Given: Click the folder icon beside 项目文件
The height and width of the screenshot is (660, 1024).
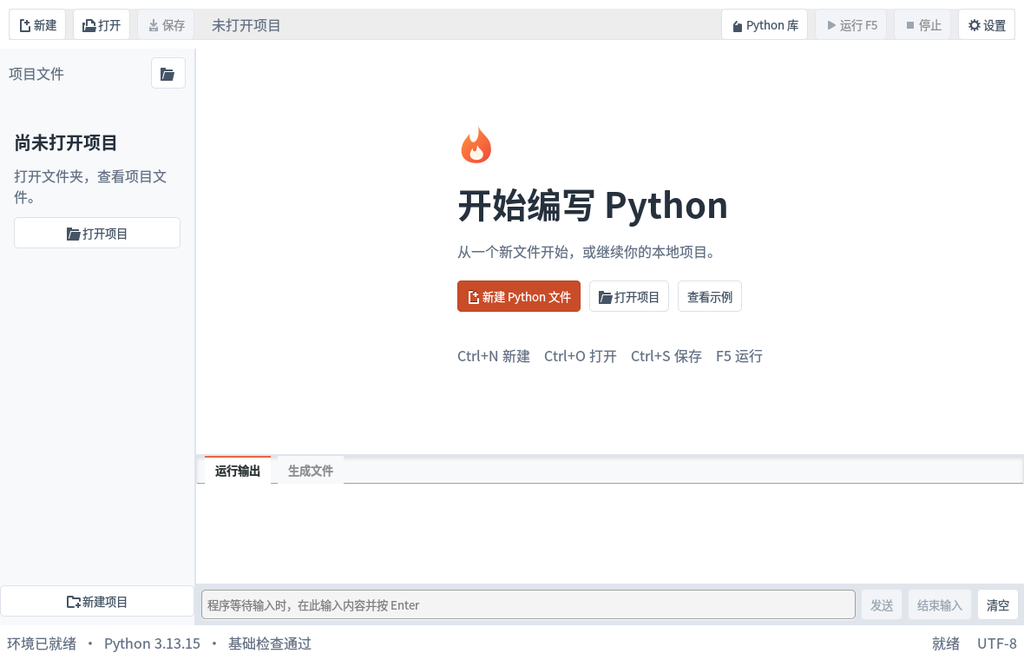Looking at the screenshot, I should point(168,74).
